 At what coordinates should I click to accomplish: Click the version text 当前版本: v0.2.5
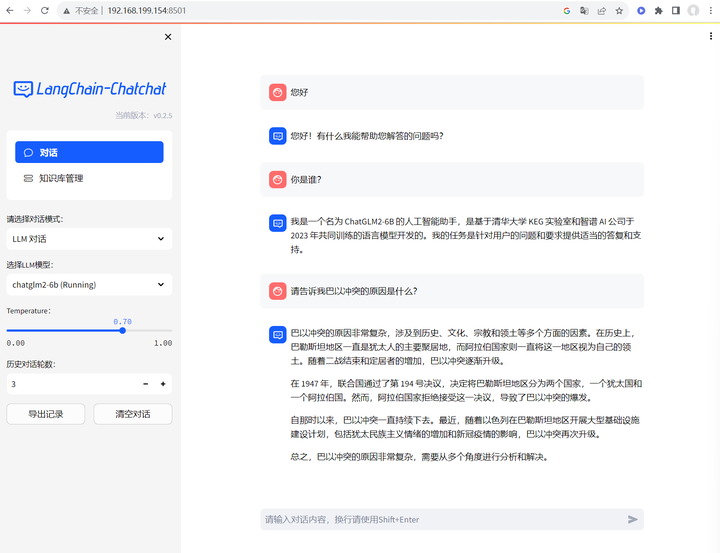pos(144,115)
